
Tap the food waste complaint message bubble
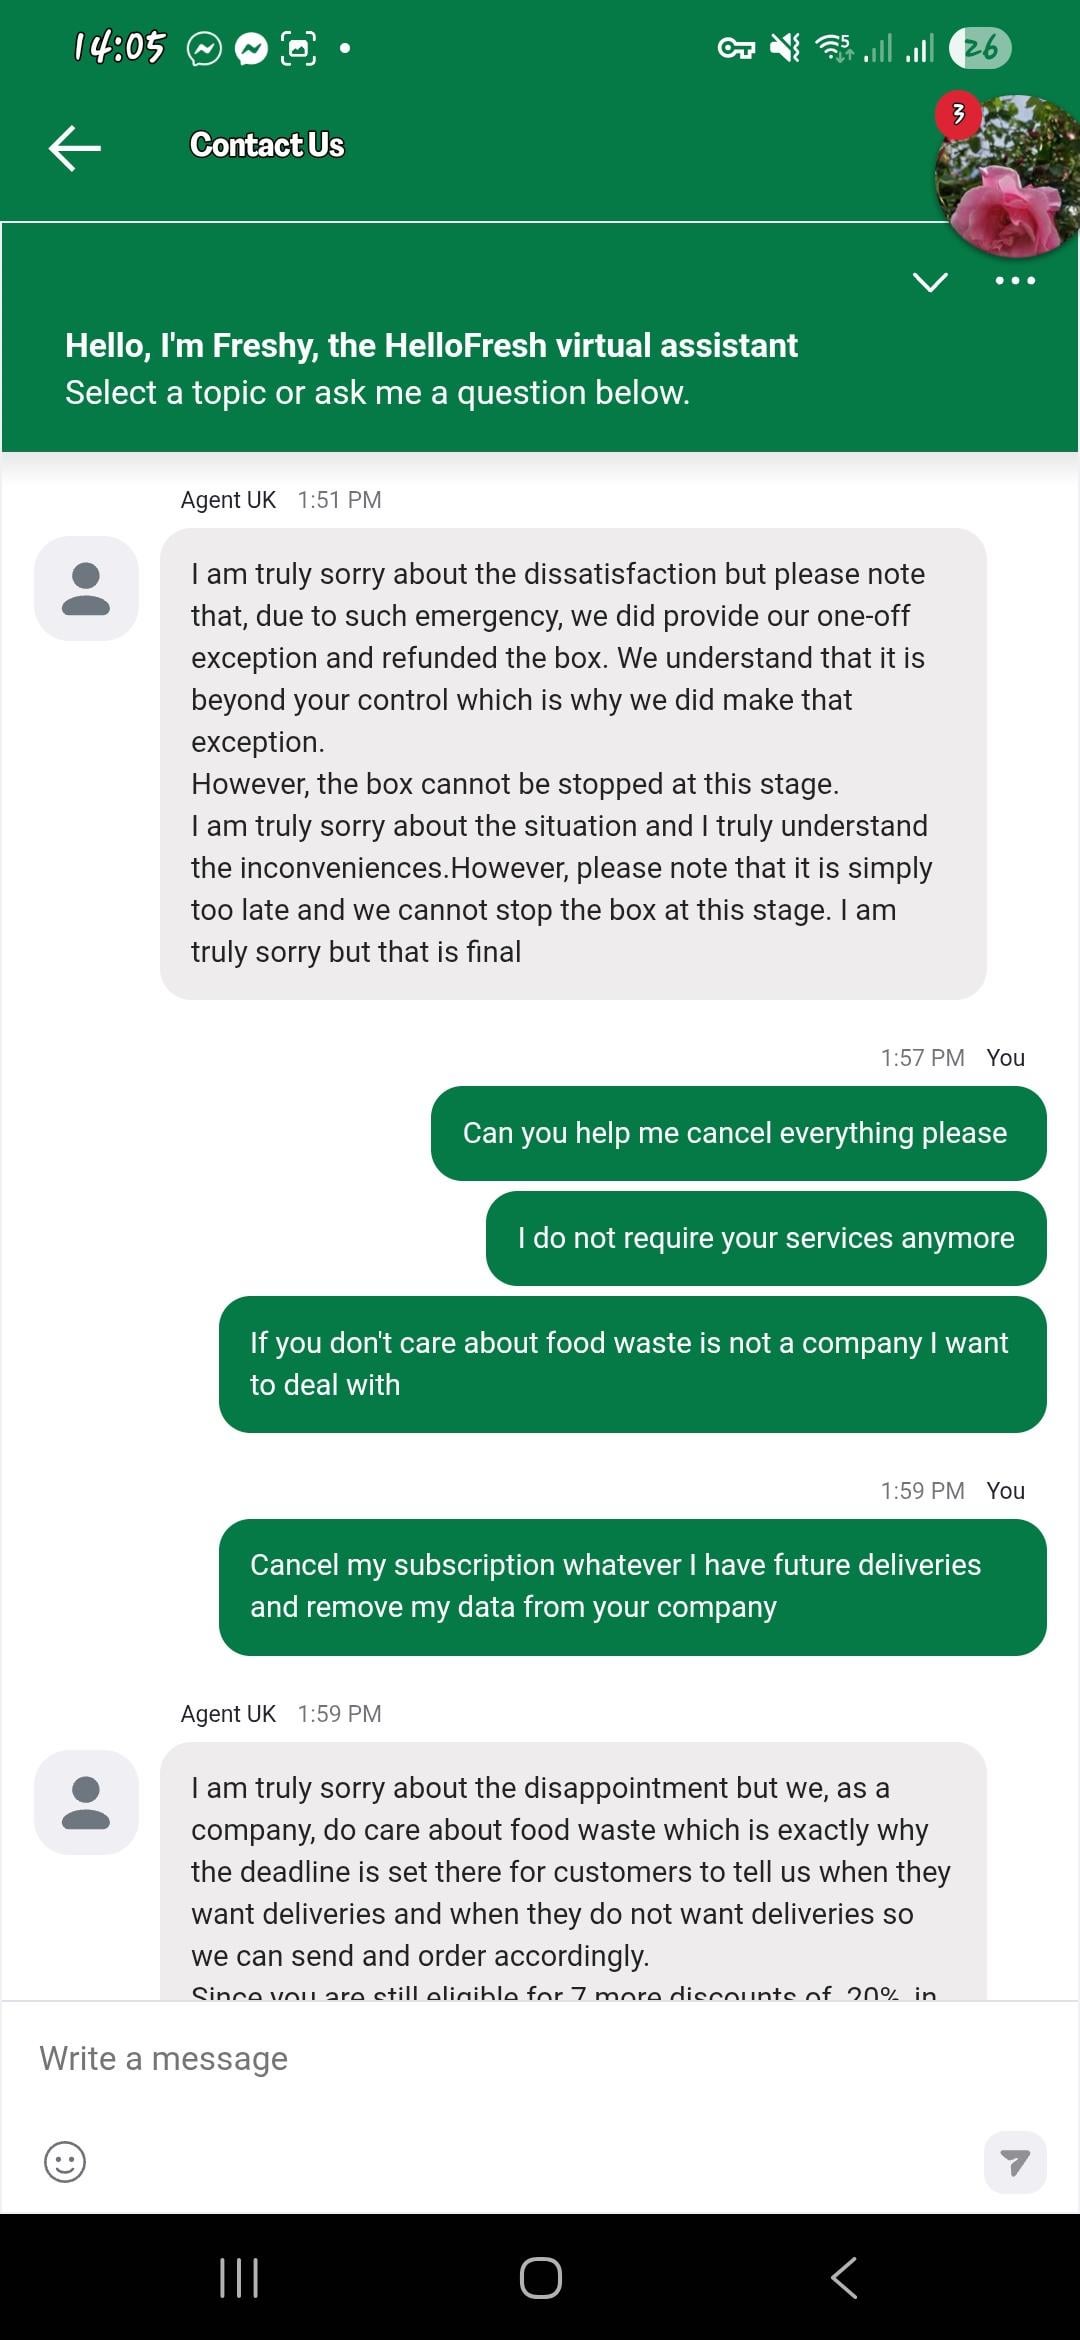(632, 1364)
